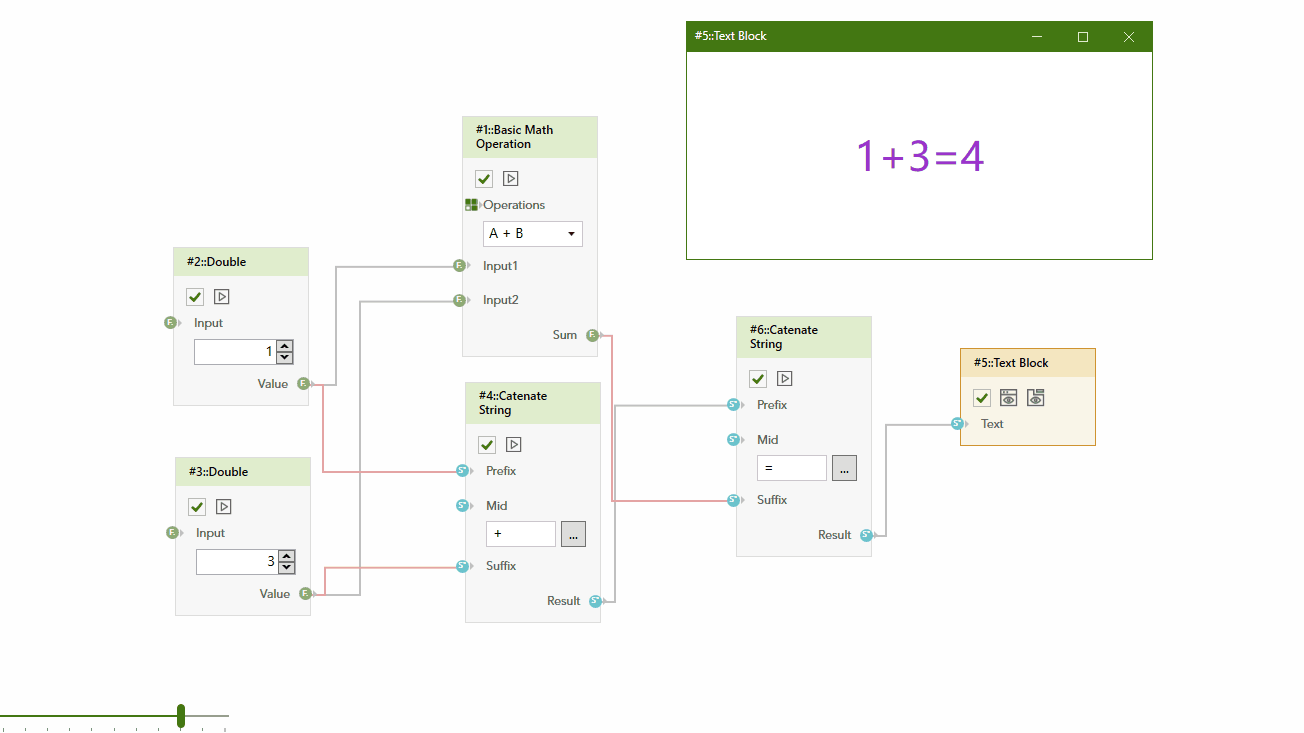The image size is (1304, 733).
Task: Click the Value output port of #2 Double
Action: point(303,384)
